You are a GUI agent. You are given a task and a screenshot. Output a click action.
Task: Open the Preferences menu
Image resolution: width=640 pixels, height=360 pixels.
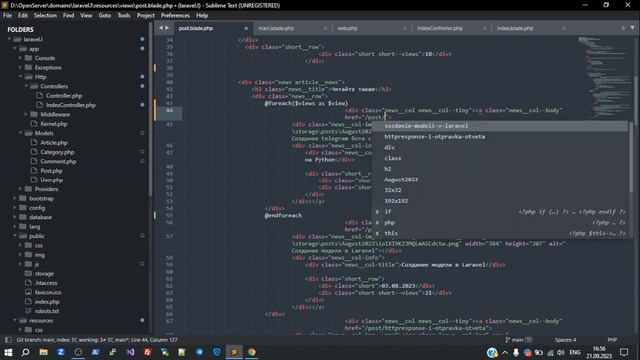pos(175,16)
